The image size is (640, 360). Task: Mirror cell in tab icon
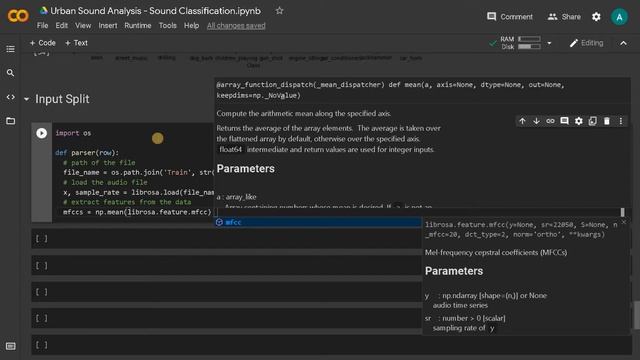click(x=593, y=121)
